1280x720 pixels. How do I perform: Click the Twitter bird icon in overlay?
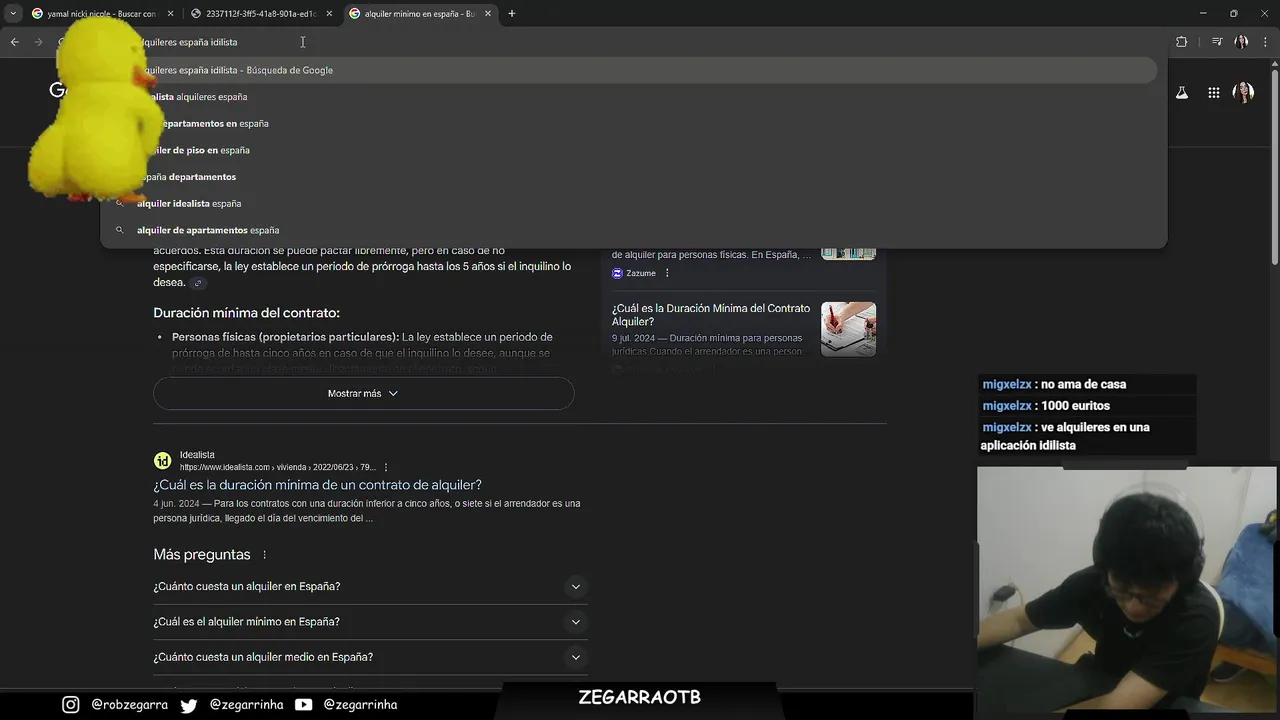tap(189, 705)
